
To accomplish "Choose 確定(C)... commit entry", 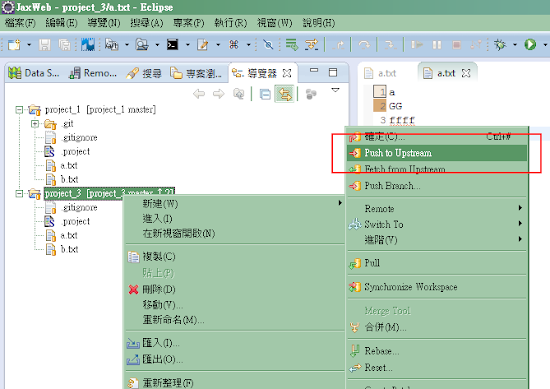I will [437, 136].
